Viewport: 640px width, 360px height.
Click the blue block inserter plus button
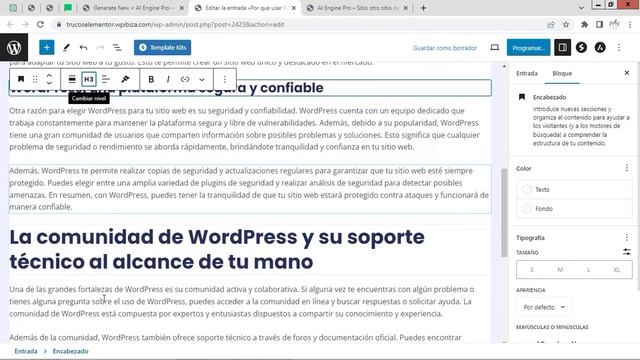point(47,47)
